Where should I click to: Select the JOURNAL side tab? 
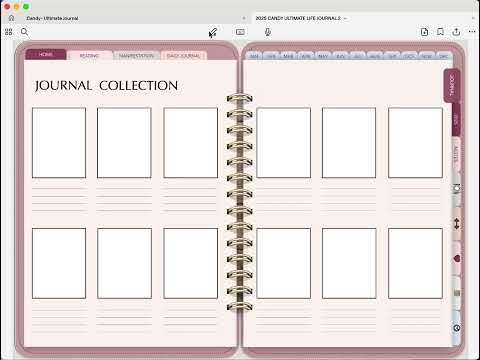pos(452,86)
